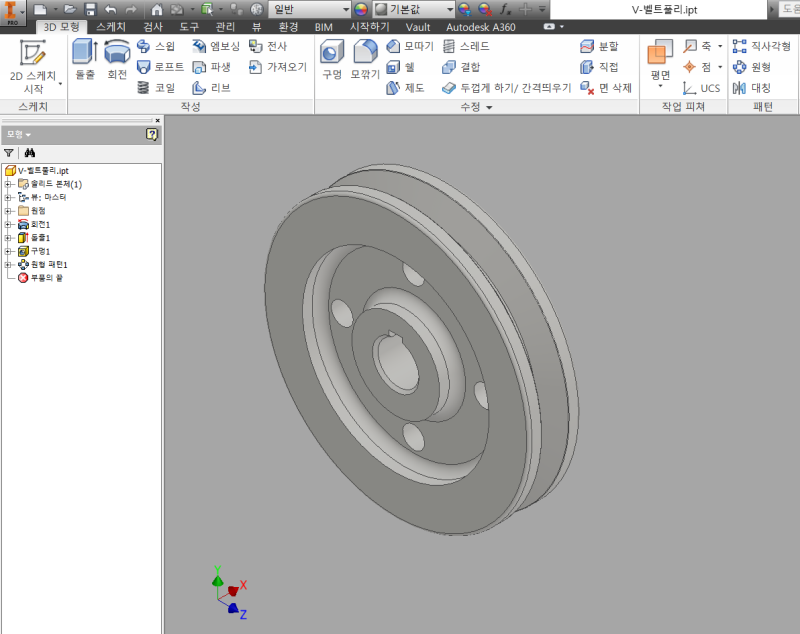Viewport: 800px width, 634px height.
Task: Click the binoculars find icon in browser
Action: 30,153
